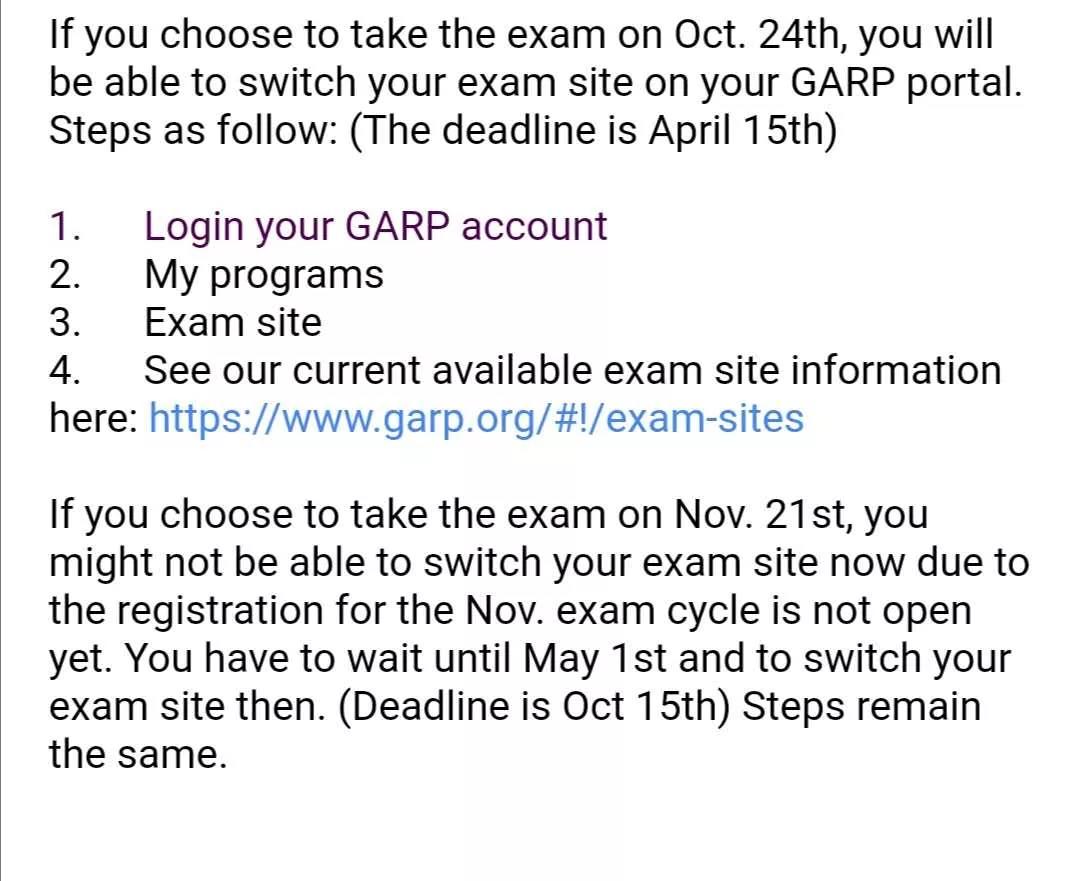Click the word "here:" before the URL
Image resolution: width=1080 pixels, height=881 pixels.
[x=94, y=419]
